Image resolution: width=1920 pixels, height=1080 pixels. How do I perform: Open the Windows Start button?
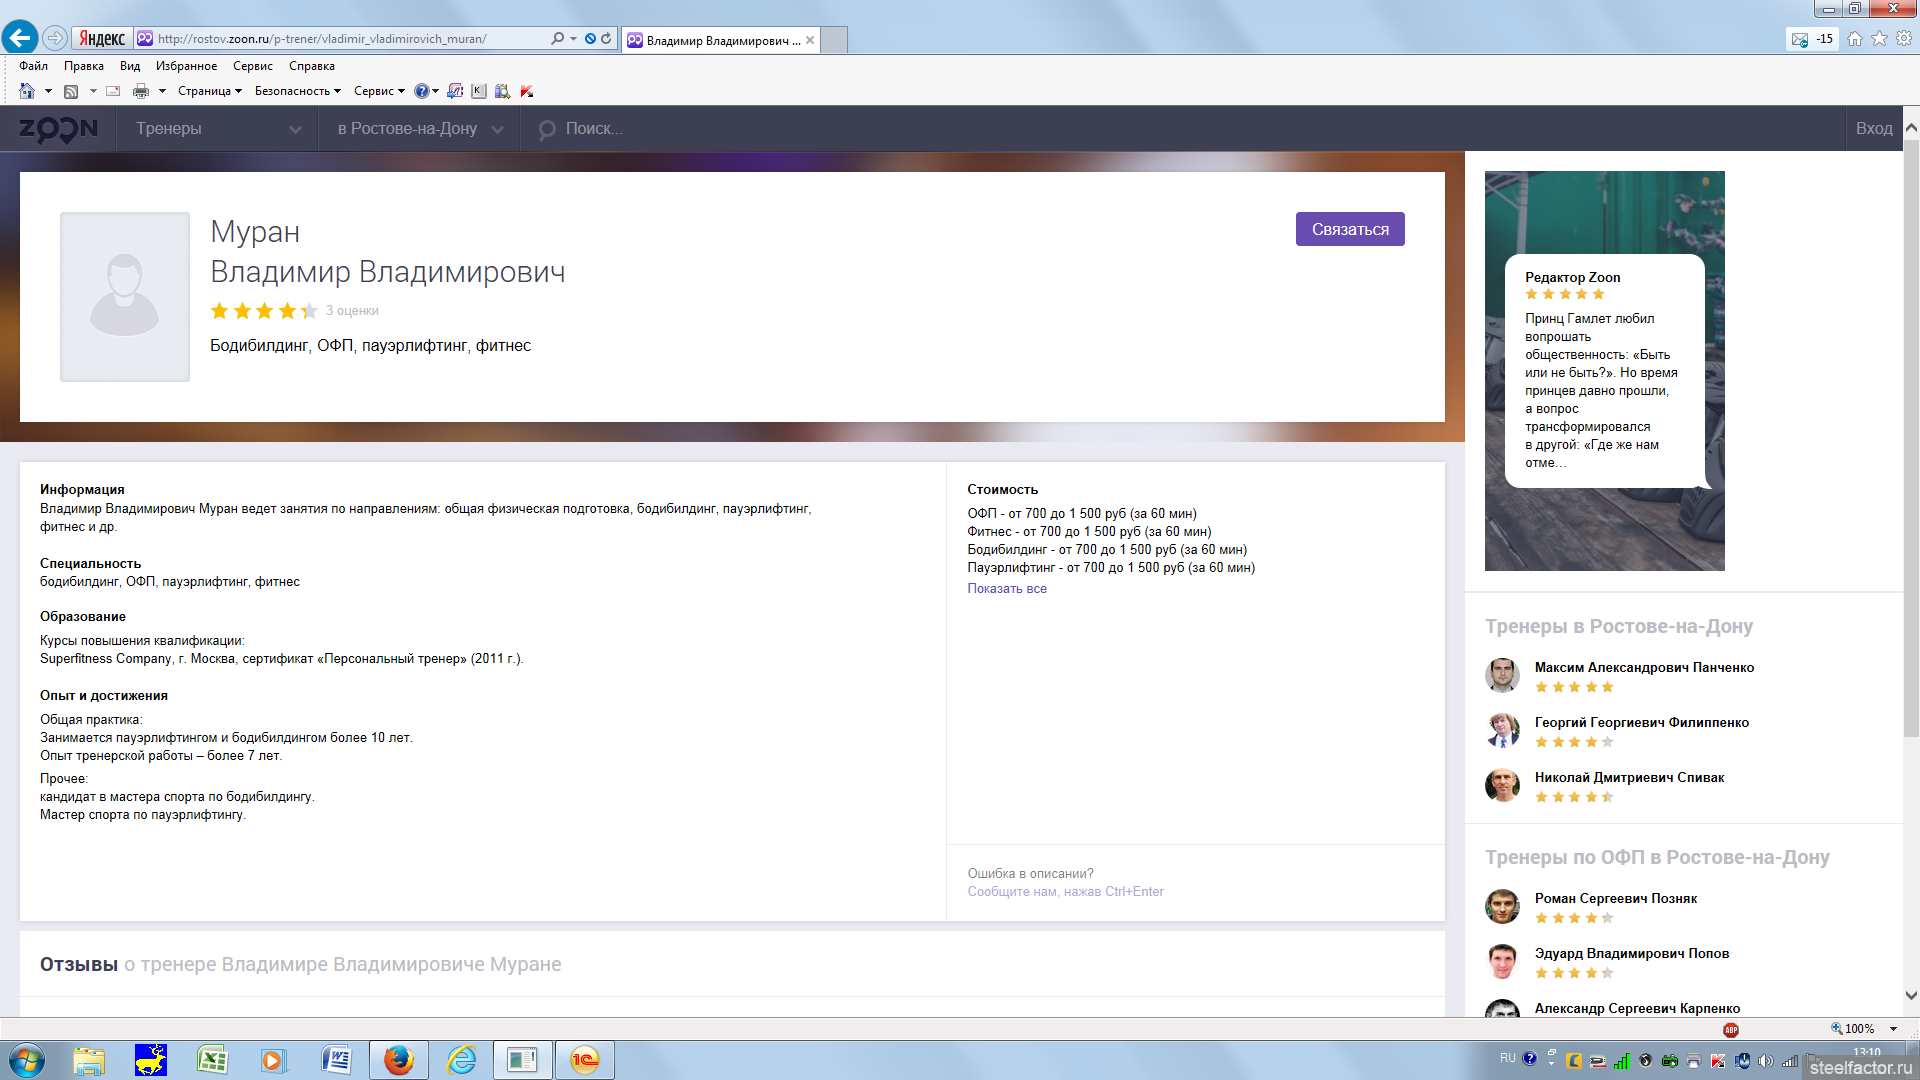pyautogui.click(x=27, y=1060)
